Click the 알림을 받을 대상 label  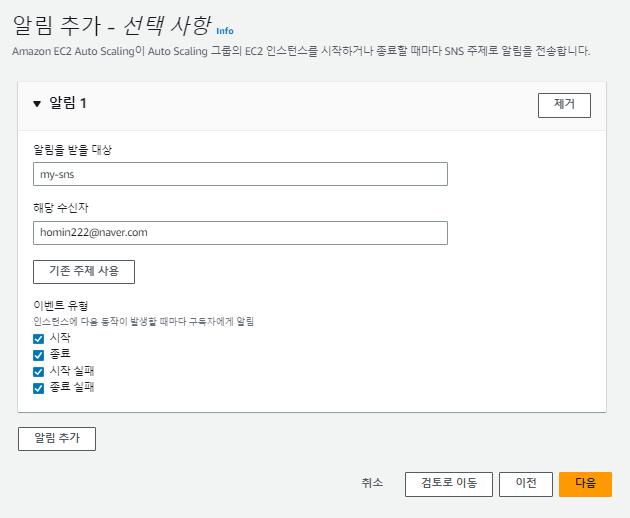point(73,150)
